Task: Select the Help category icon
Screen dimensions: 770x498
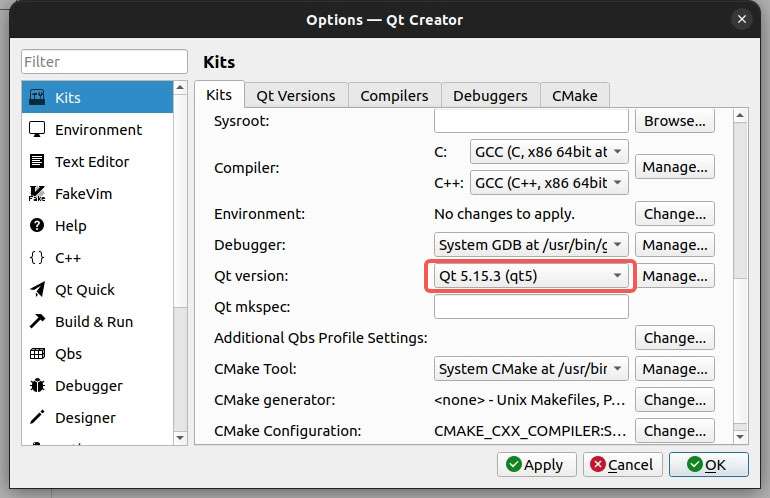Action: (x=37, y=226)
